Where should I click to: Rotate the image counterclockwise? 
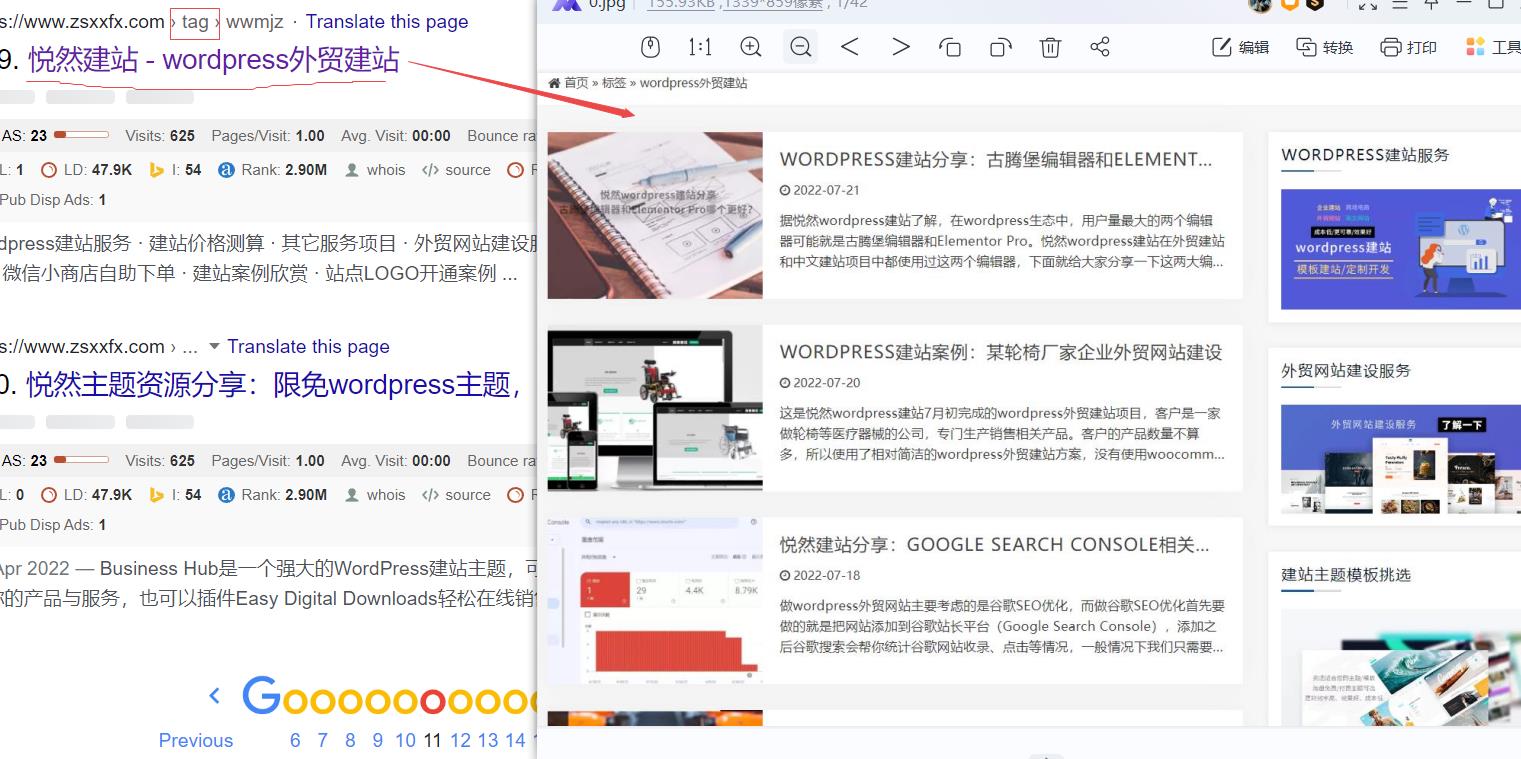pyautogui.click(x=950, y=47)
